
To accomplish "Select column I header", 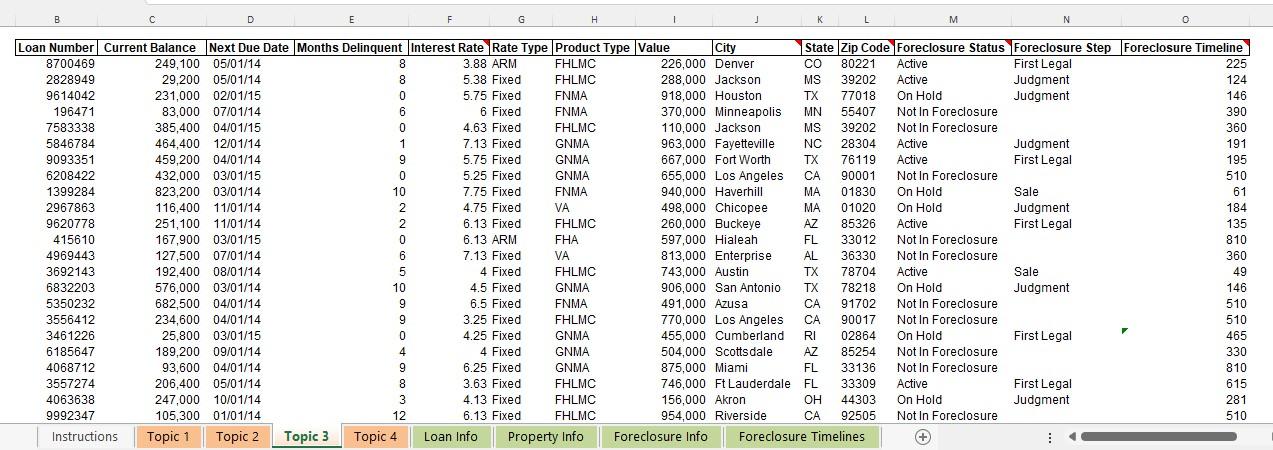I will tap(674, 19).
